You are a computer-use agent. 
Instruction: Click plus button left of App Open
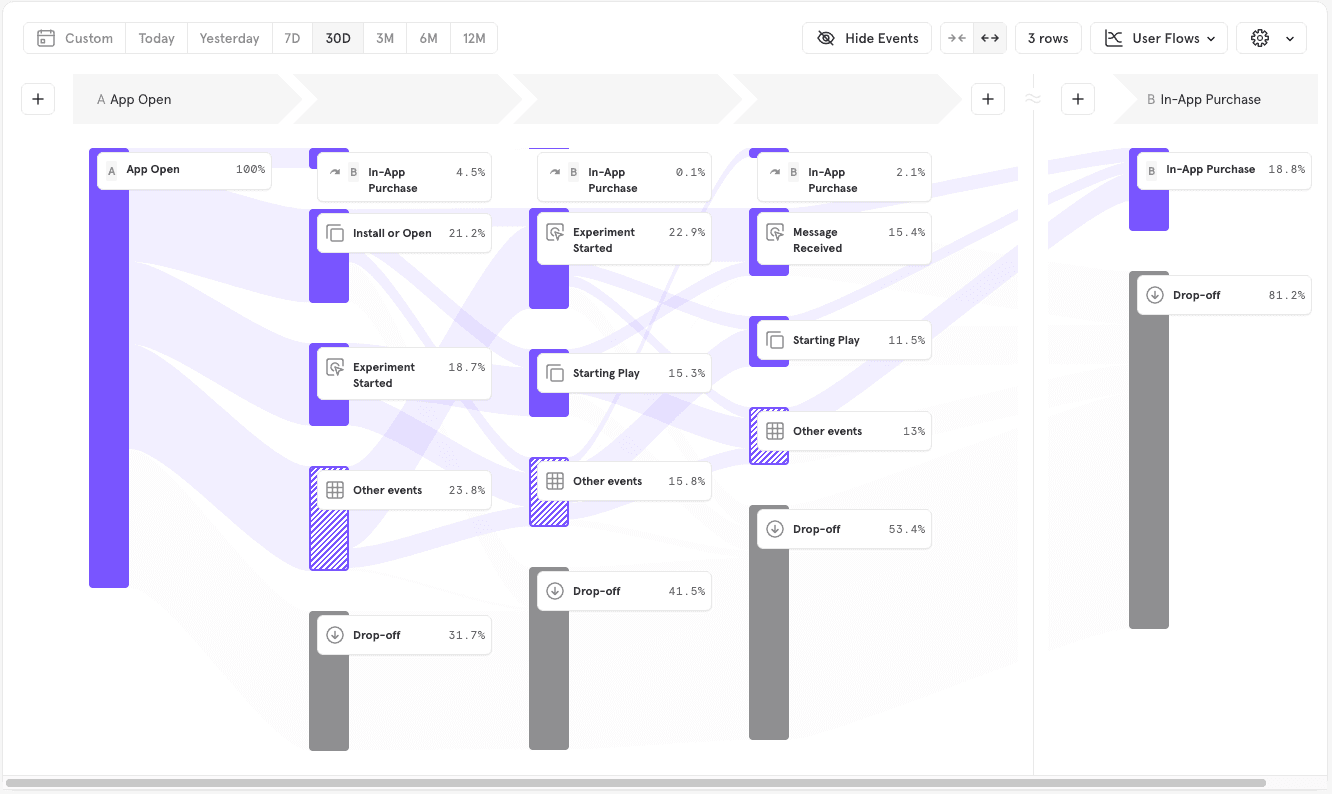pos(38,99)
